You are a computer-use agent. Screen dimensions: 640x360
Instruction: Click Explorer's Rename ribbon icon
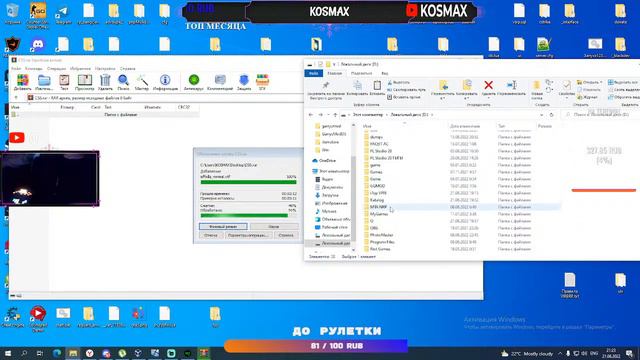[511, 85]
